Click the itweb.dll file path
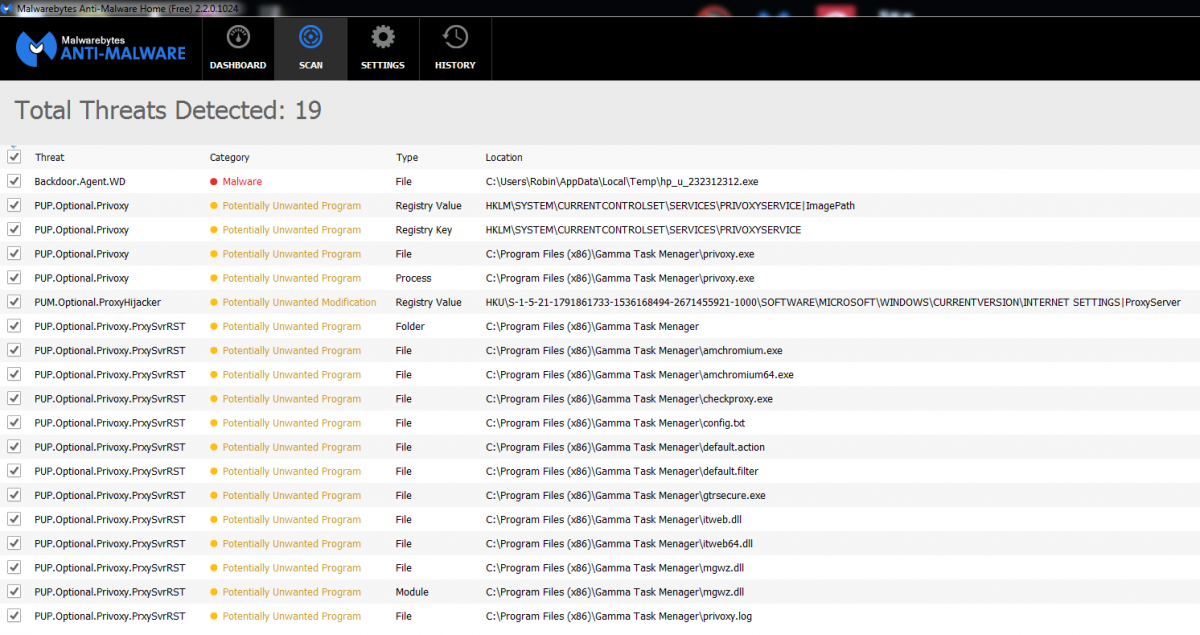The image size is (1200, 635). 614,519
